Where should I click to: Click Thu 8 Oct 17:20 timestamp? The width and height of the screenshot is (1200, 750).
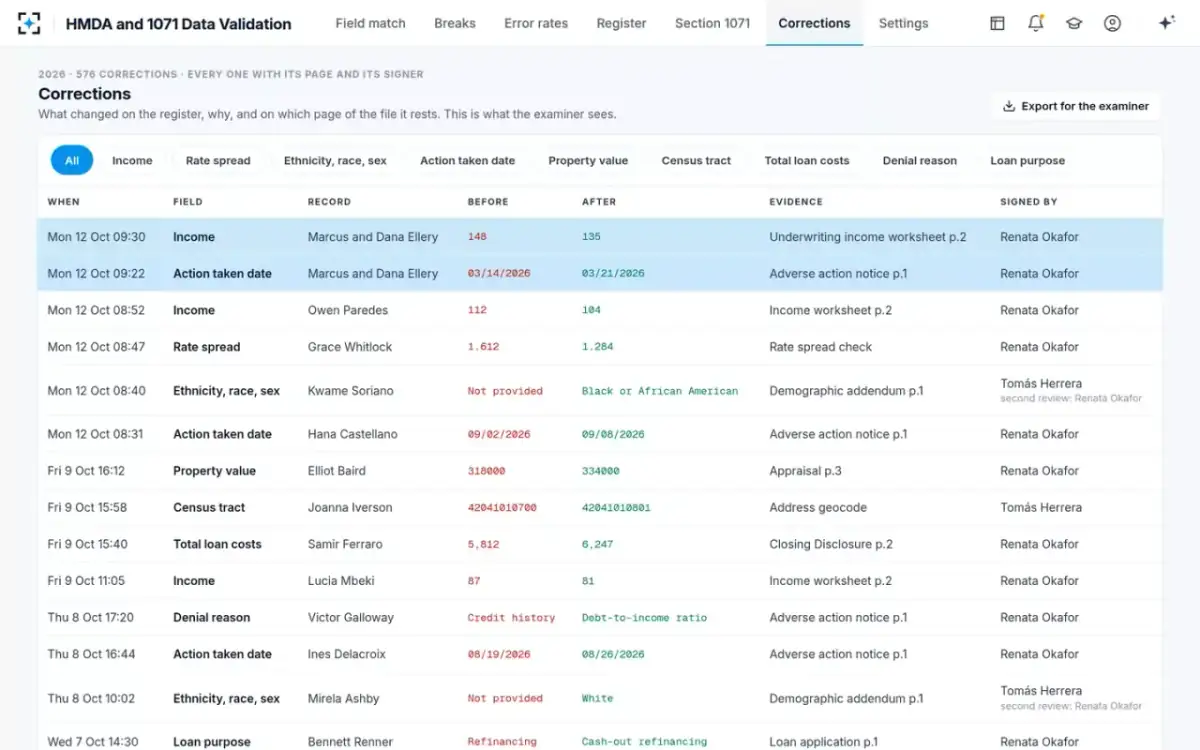tap(90, 618)
